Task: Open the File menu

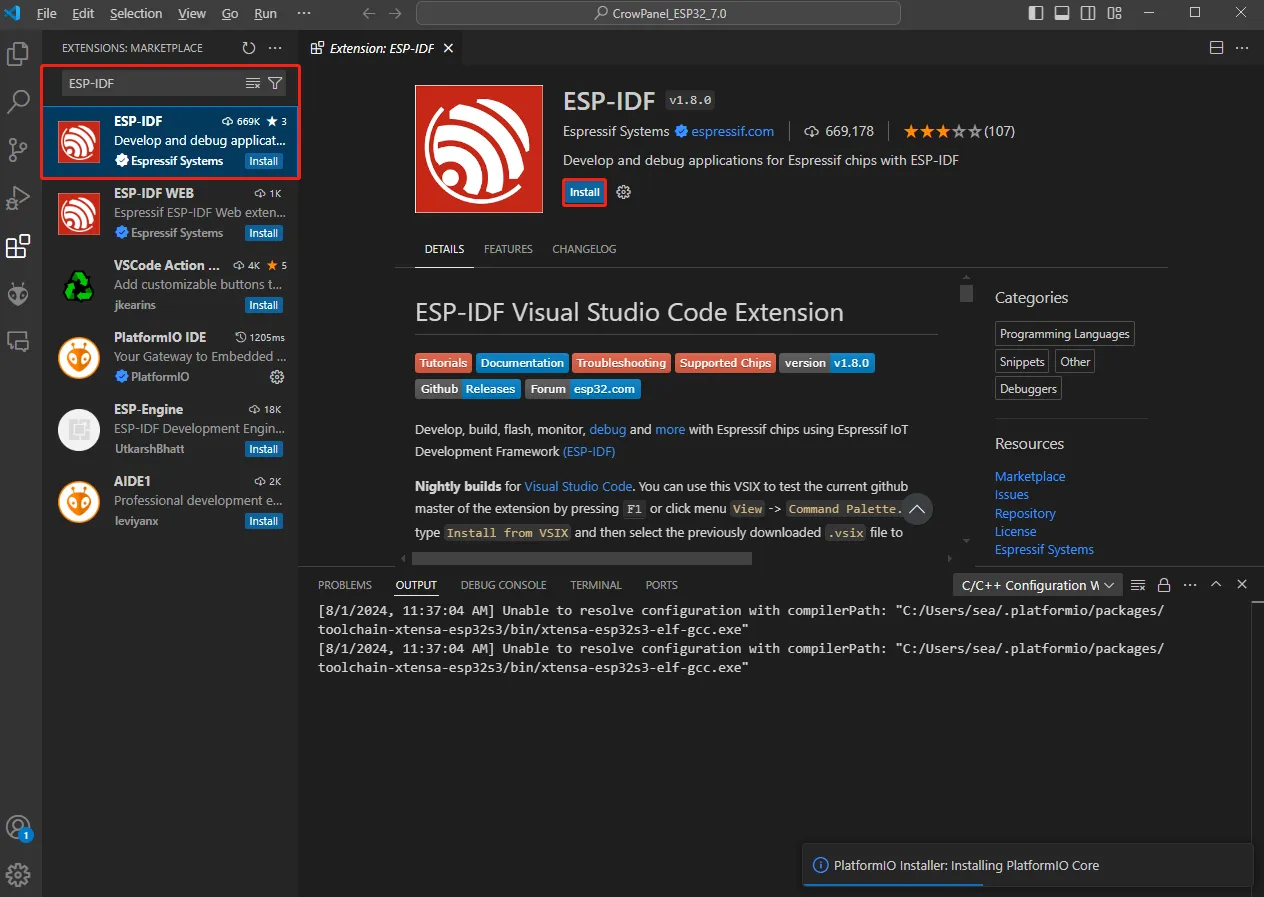Action: [47, 14]
